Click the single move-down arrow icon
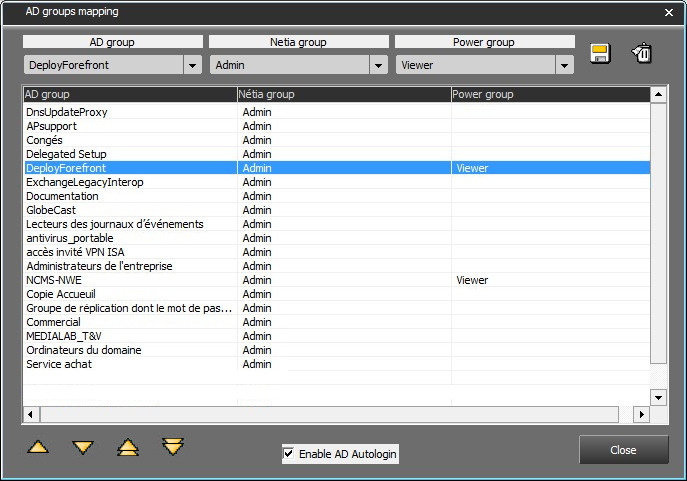 click(83, 447)
